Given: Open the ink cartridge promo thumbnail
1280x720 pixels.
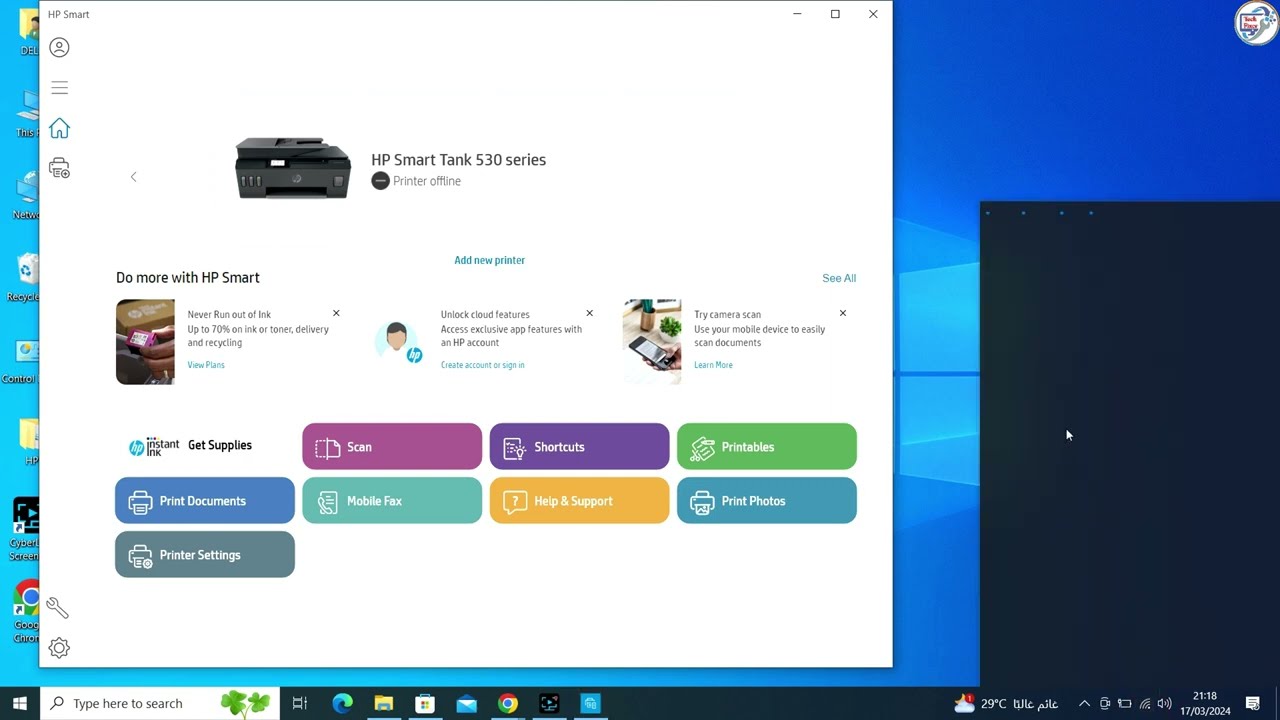Looking at the screenshot, I should [x=145, y=342].
